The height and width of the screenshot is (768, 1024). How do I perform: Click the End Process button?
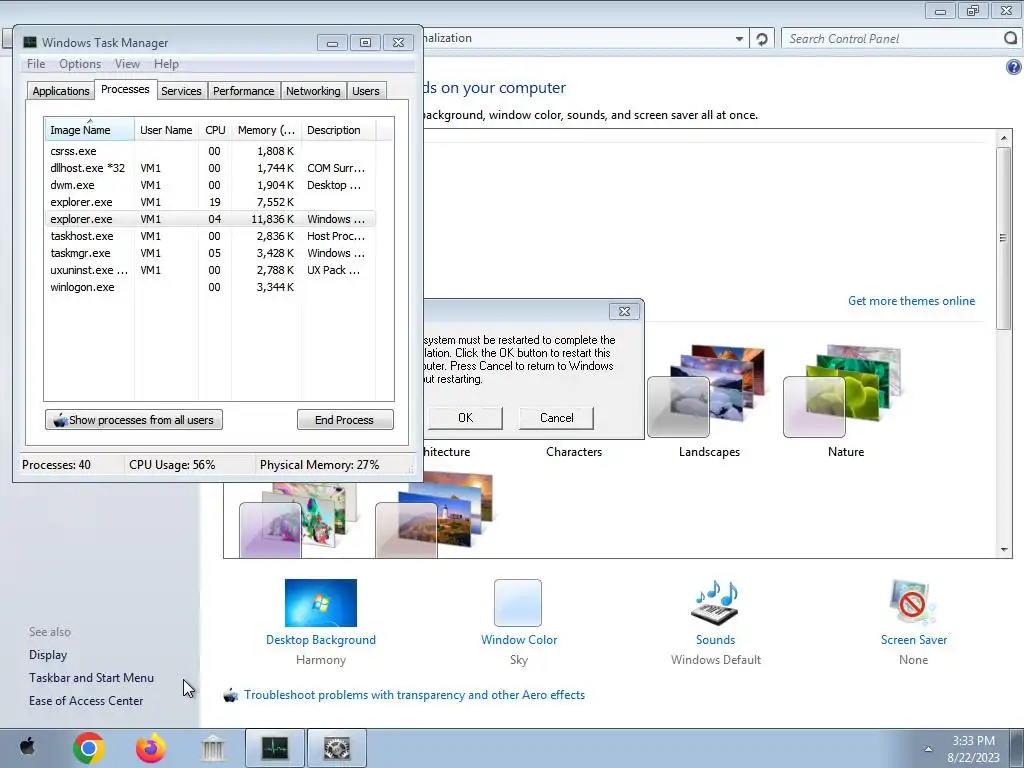tap(345, 420)
